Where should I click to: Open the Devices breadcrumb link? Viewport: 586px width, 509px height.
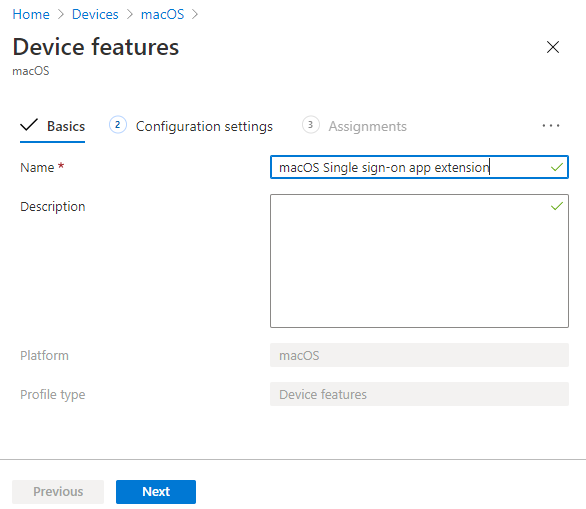pos(95,14)
